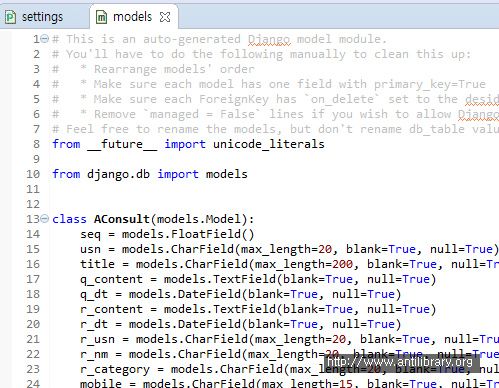Click 'r_nm' on line 22

[94, 354]
